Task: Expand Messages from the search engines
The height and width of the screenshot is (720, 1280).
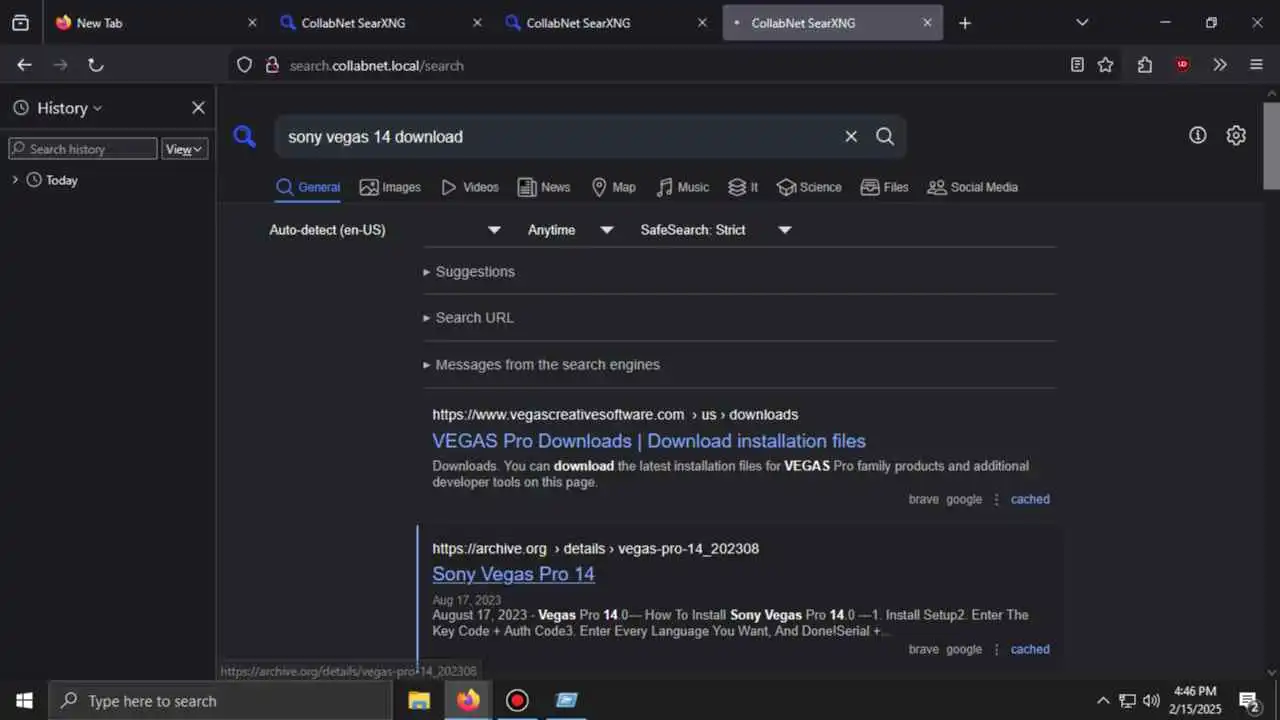Action: click(541, 365)
